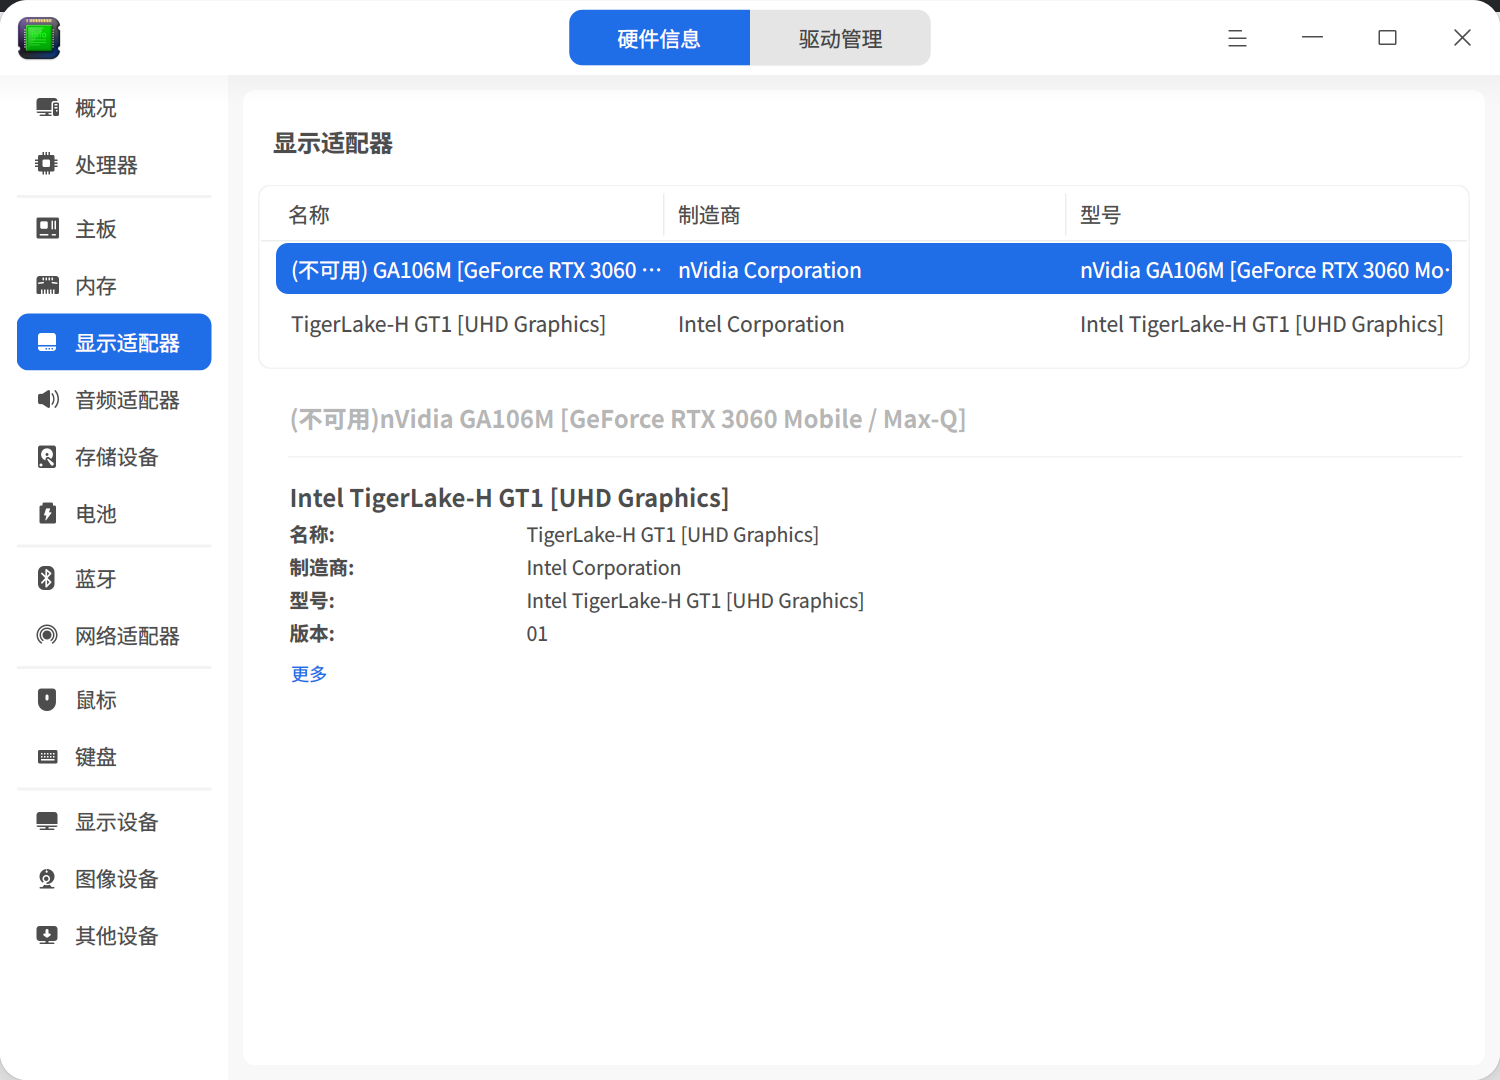The width and height of the screenshot is (1500, 1080).
Task: Select the 处理器 processor chip icon
Action: (x=47, y=164)
